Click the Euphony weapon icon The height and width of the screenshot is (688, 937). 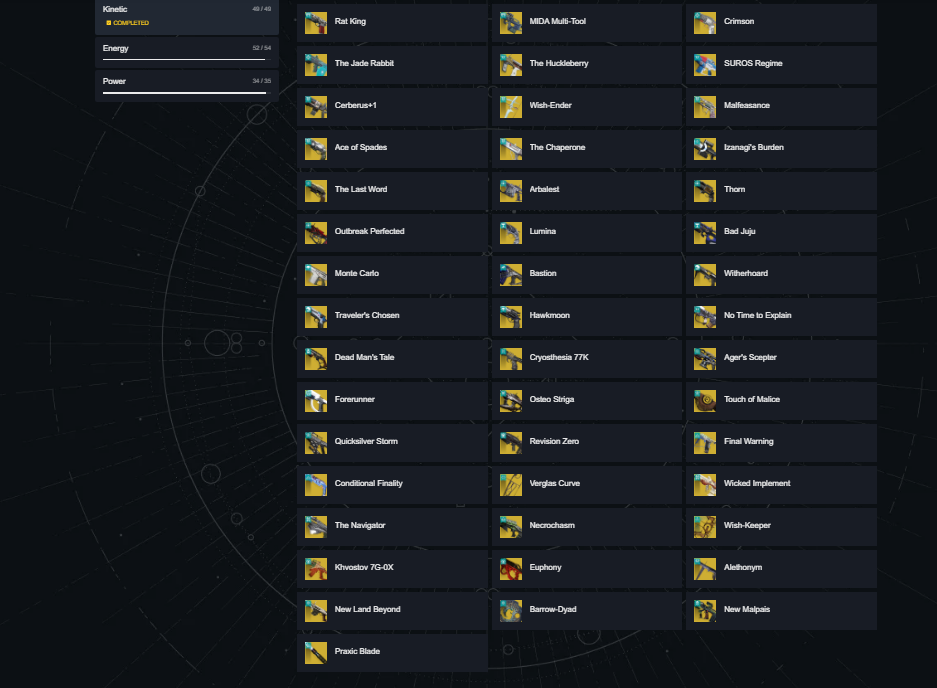point(510,569)
